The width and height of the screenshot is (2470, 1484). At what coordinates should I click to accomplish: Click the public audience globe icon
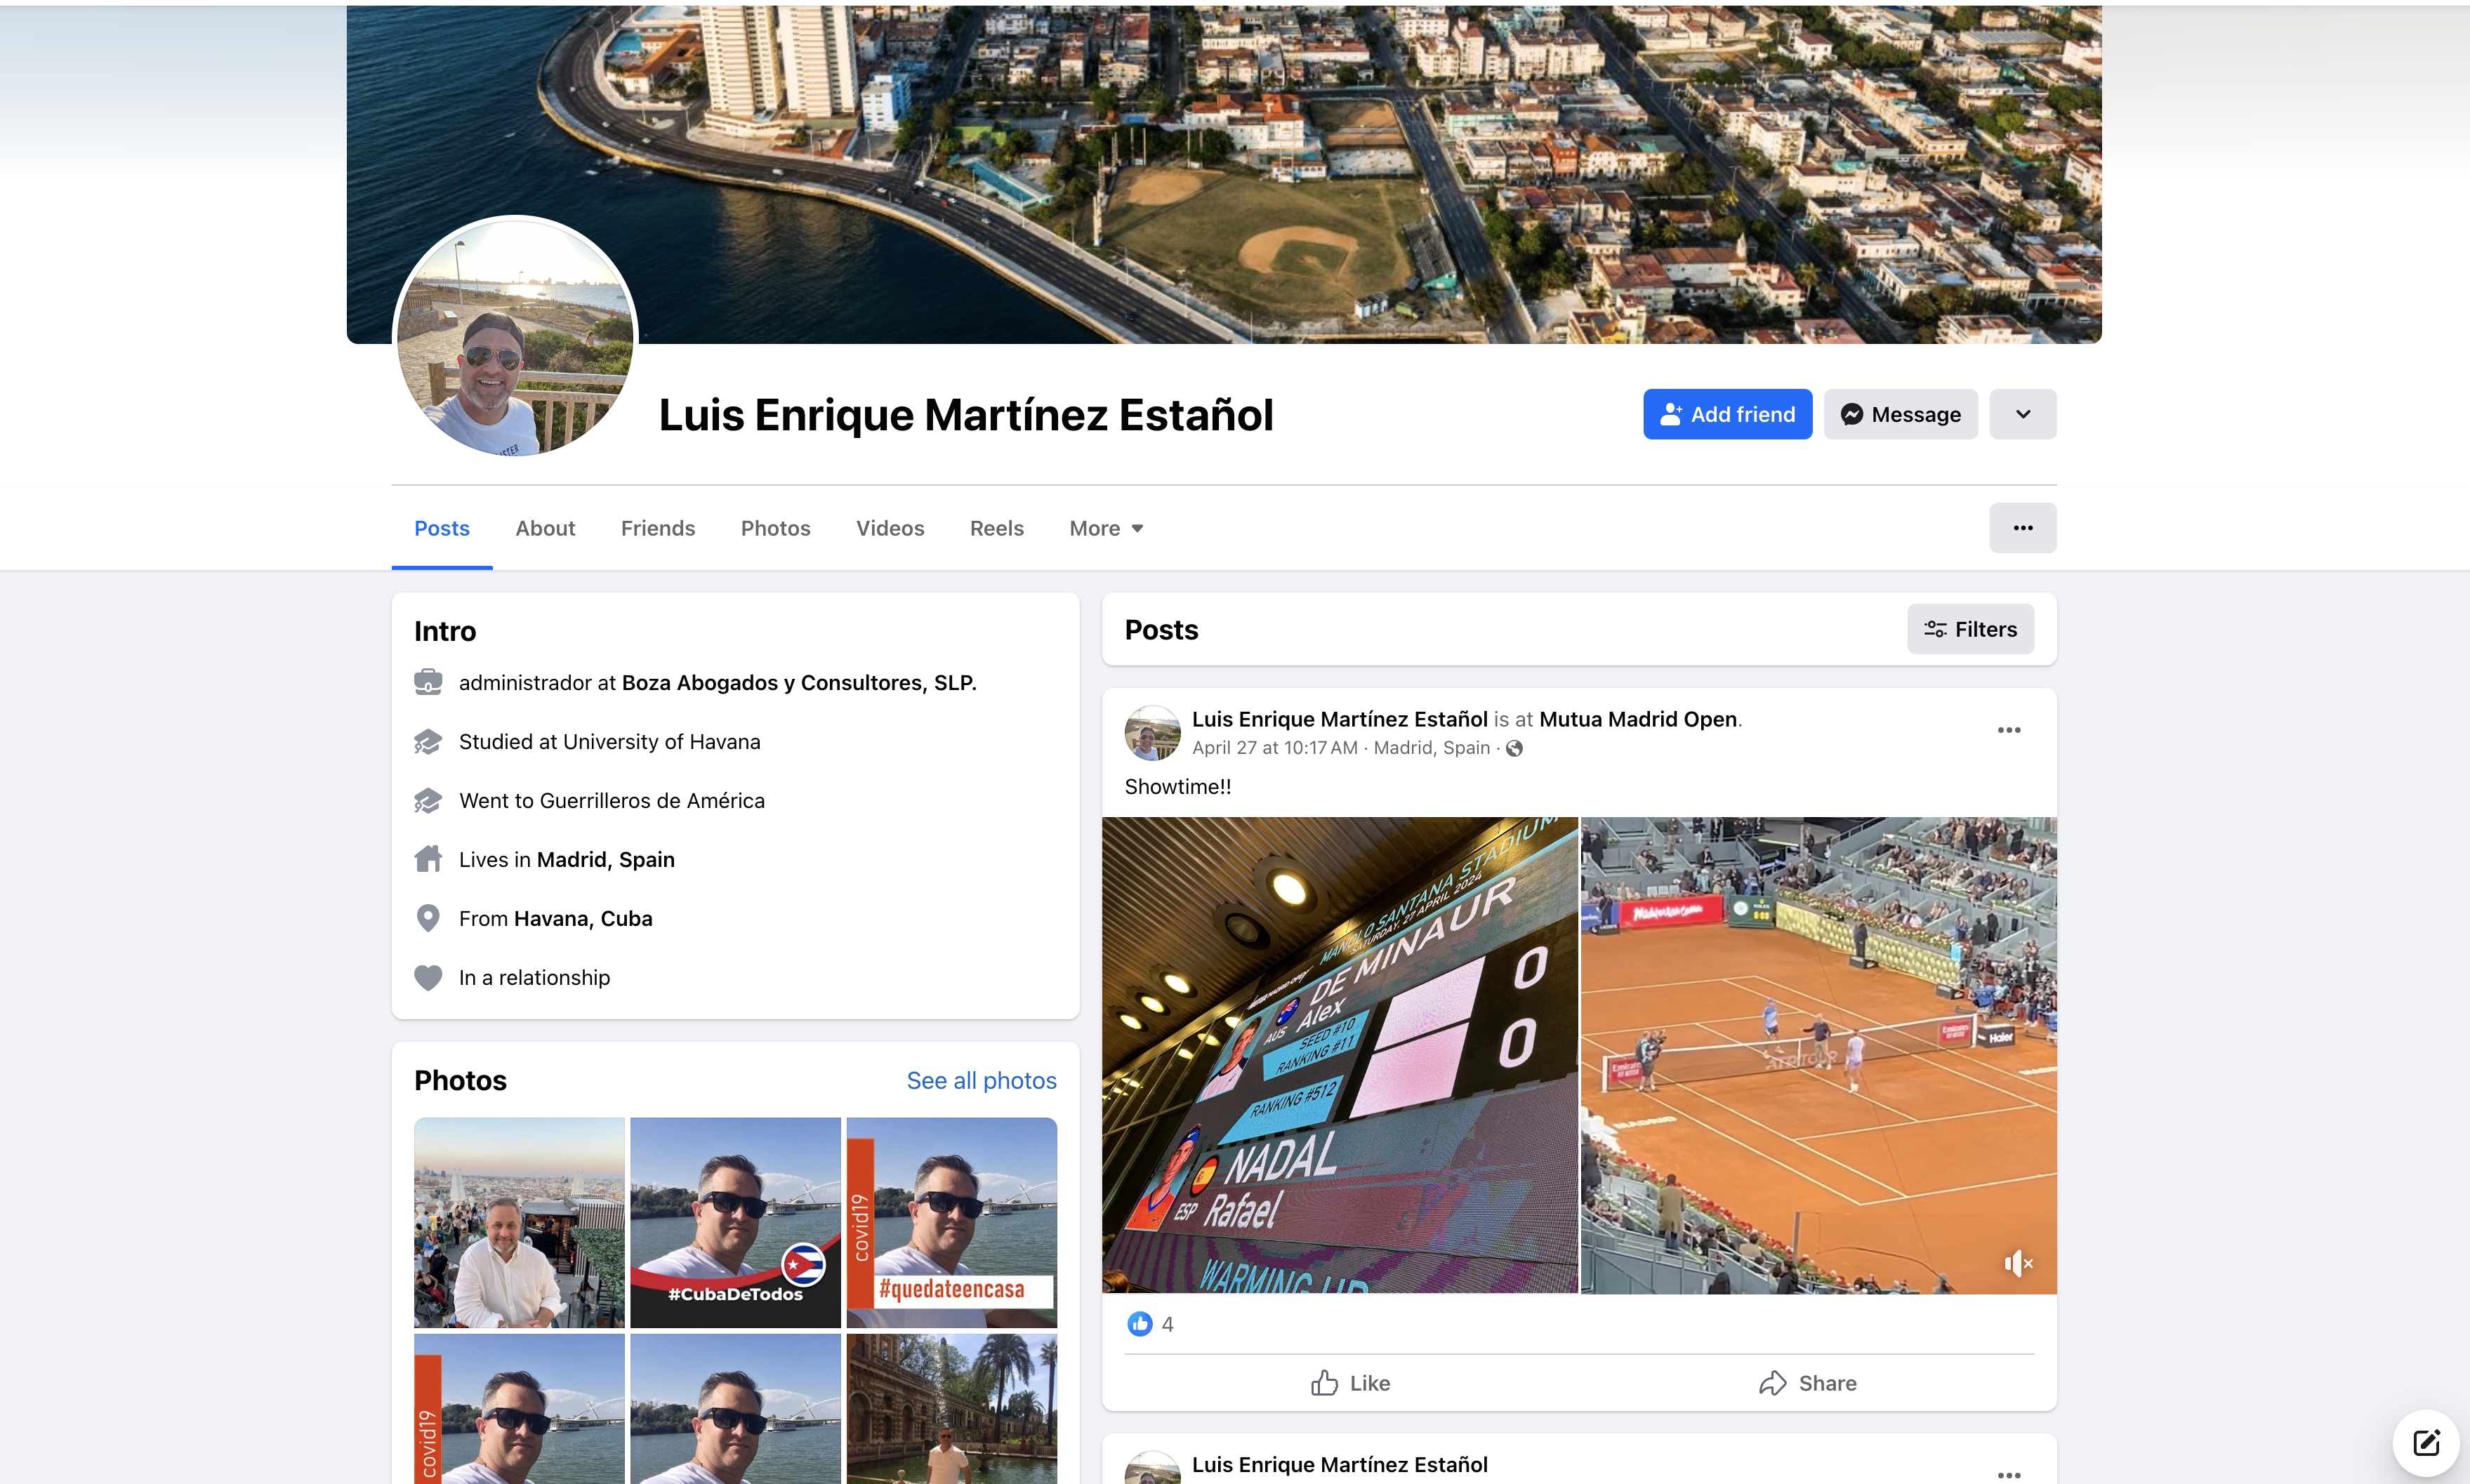(x=1514, y=748)
